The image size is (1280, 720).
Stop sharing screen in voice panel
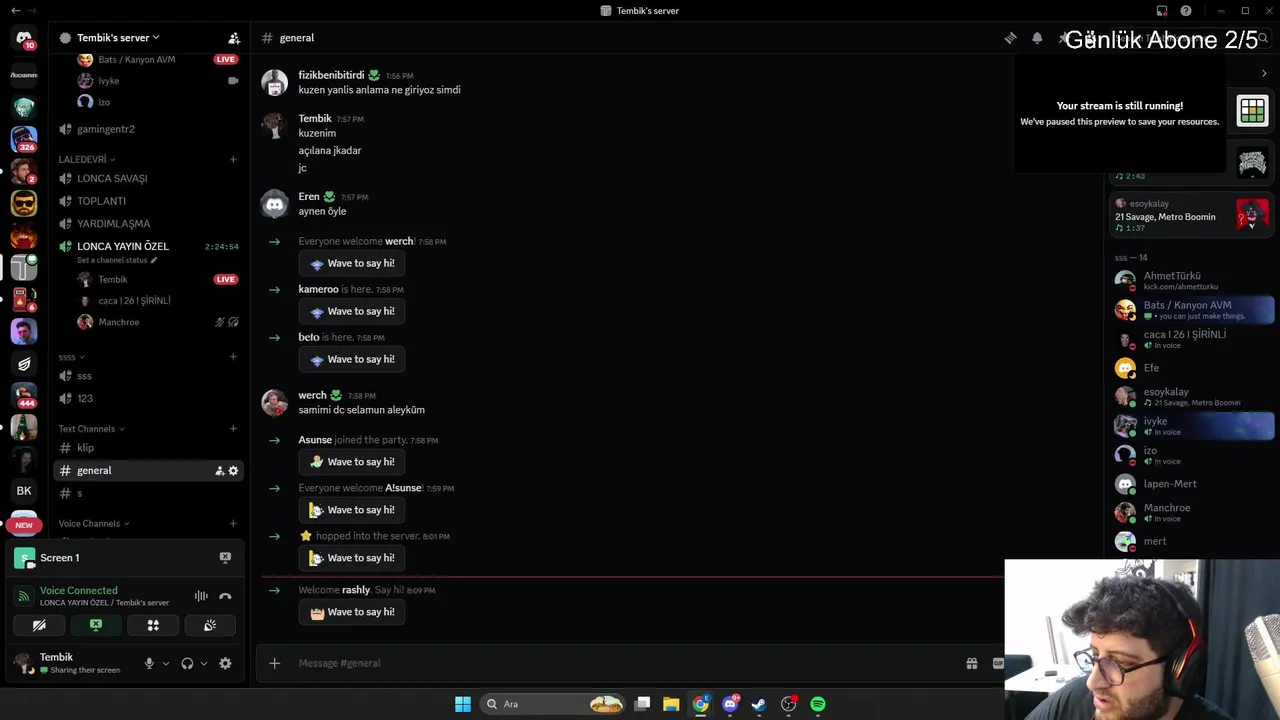(96, 625)
